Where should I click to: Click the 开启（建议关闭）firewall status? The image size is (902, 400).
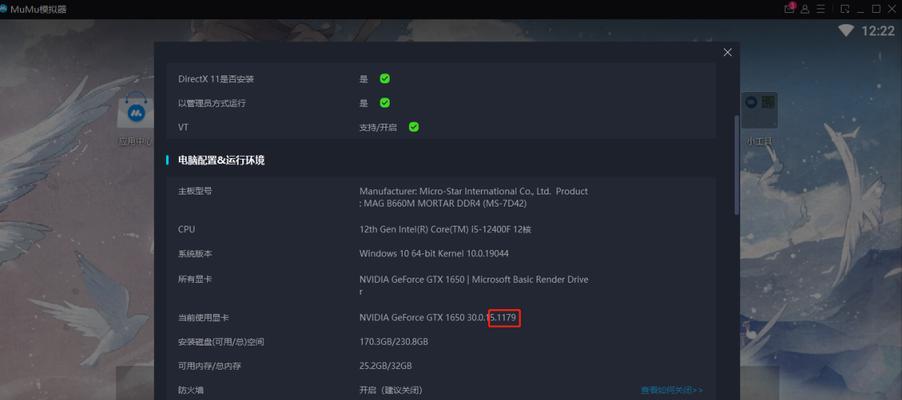click(x=391, y=390)
